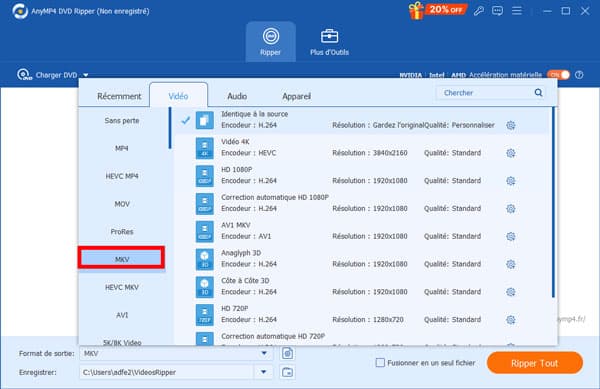Select HEVC MKV format category

[x=122, y=287]
